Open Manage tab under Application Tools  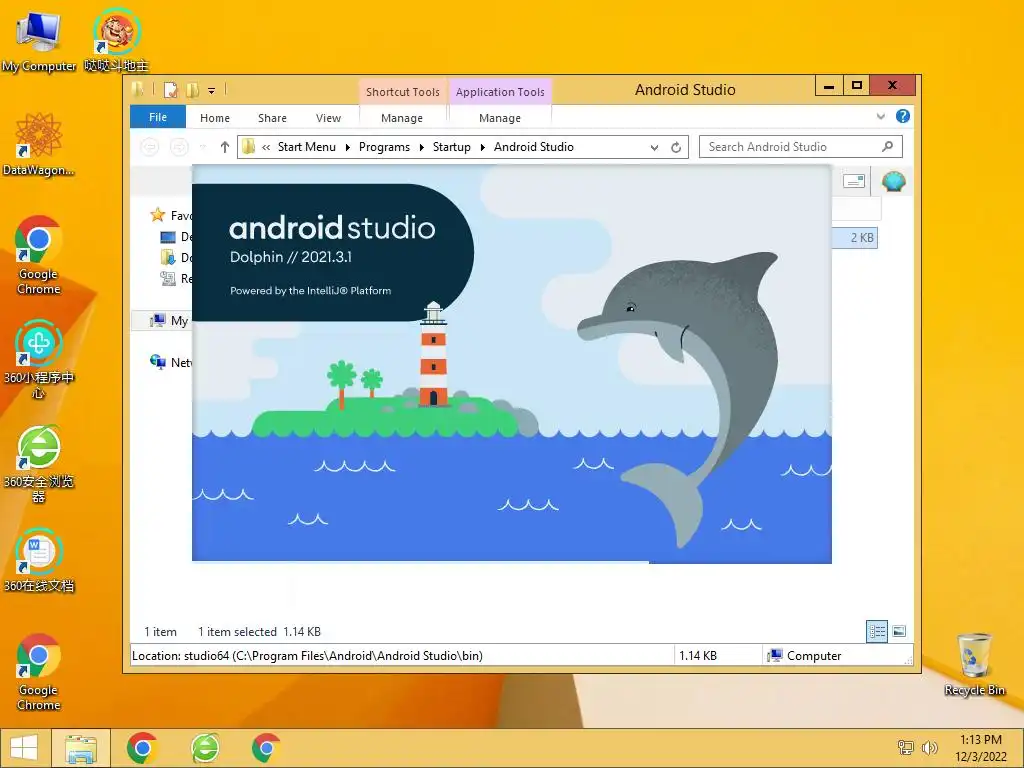point(500,118)
